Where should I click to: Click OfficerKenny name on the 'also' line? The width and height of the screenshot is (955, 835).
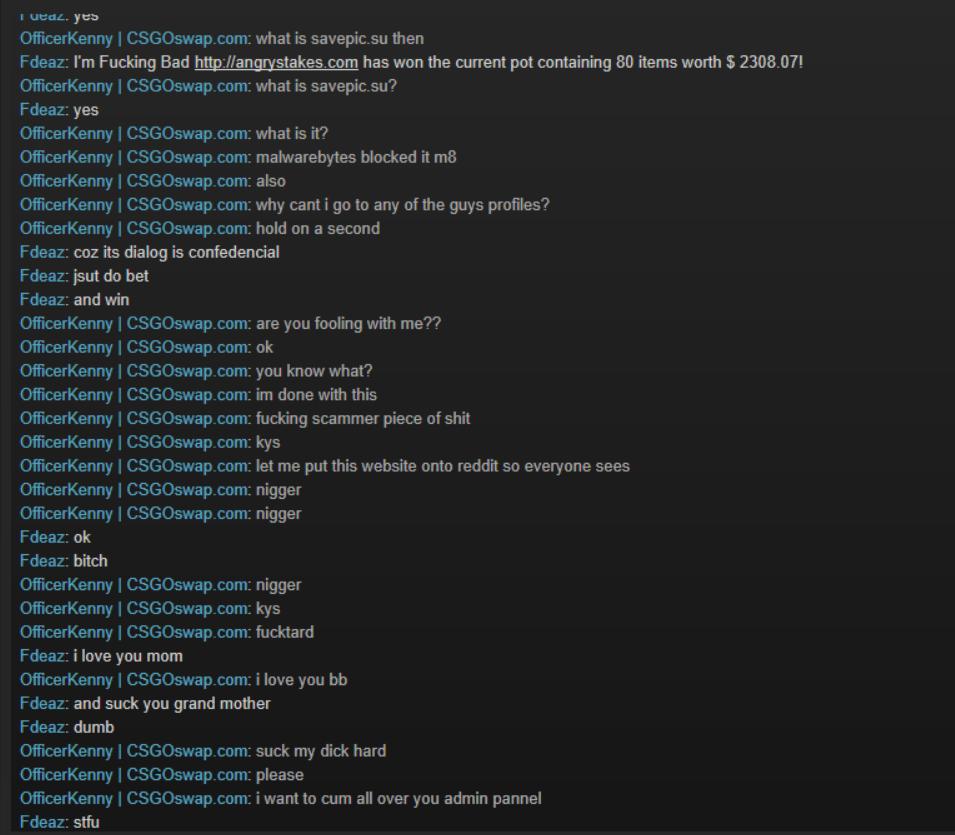(134, 181)
